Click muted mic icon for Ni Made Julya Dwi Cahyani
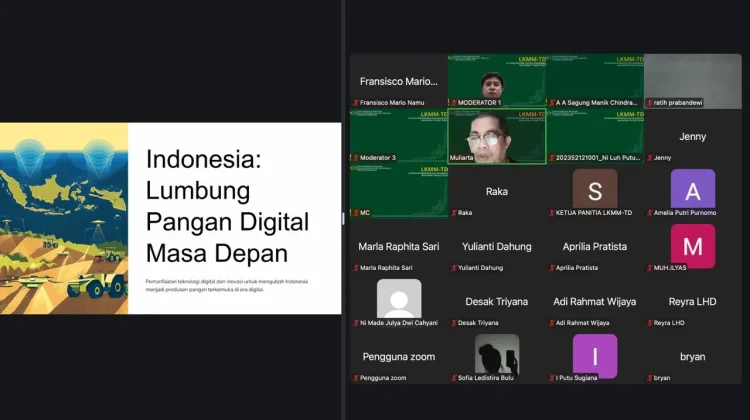Image resolution: width=750 pixels, height=420 pixels. (356, 323)
